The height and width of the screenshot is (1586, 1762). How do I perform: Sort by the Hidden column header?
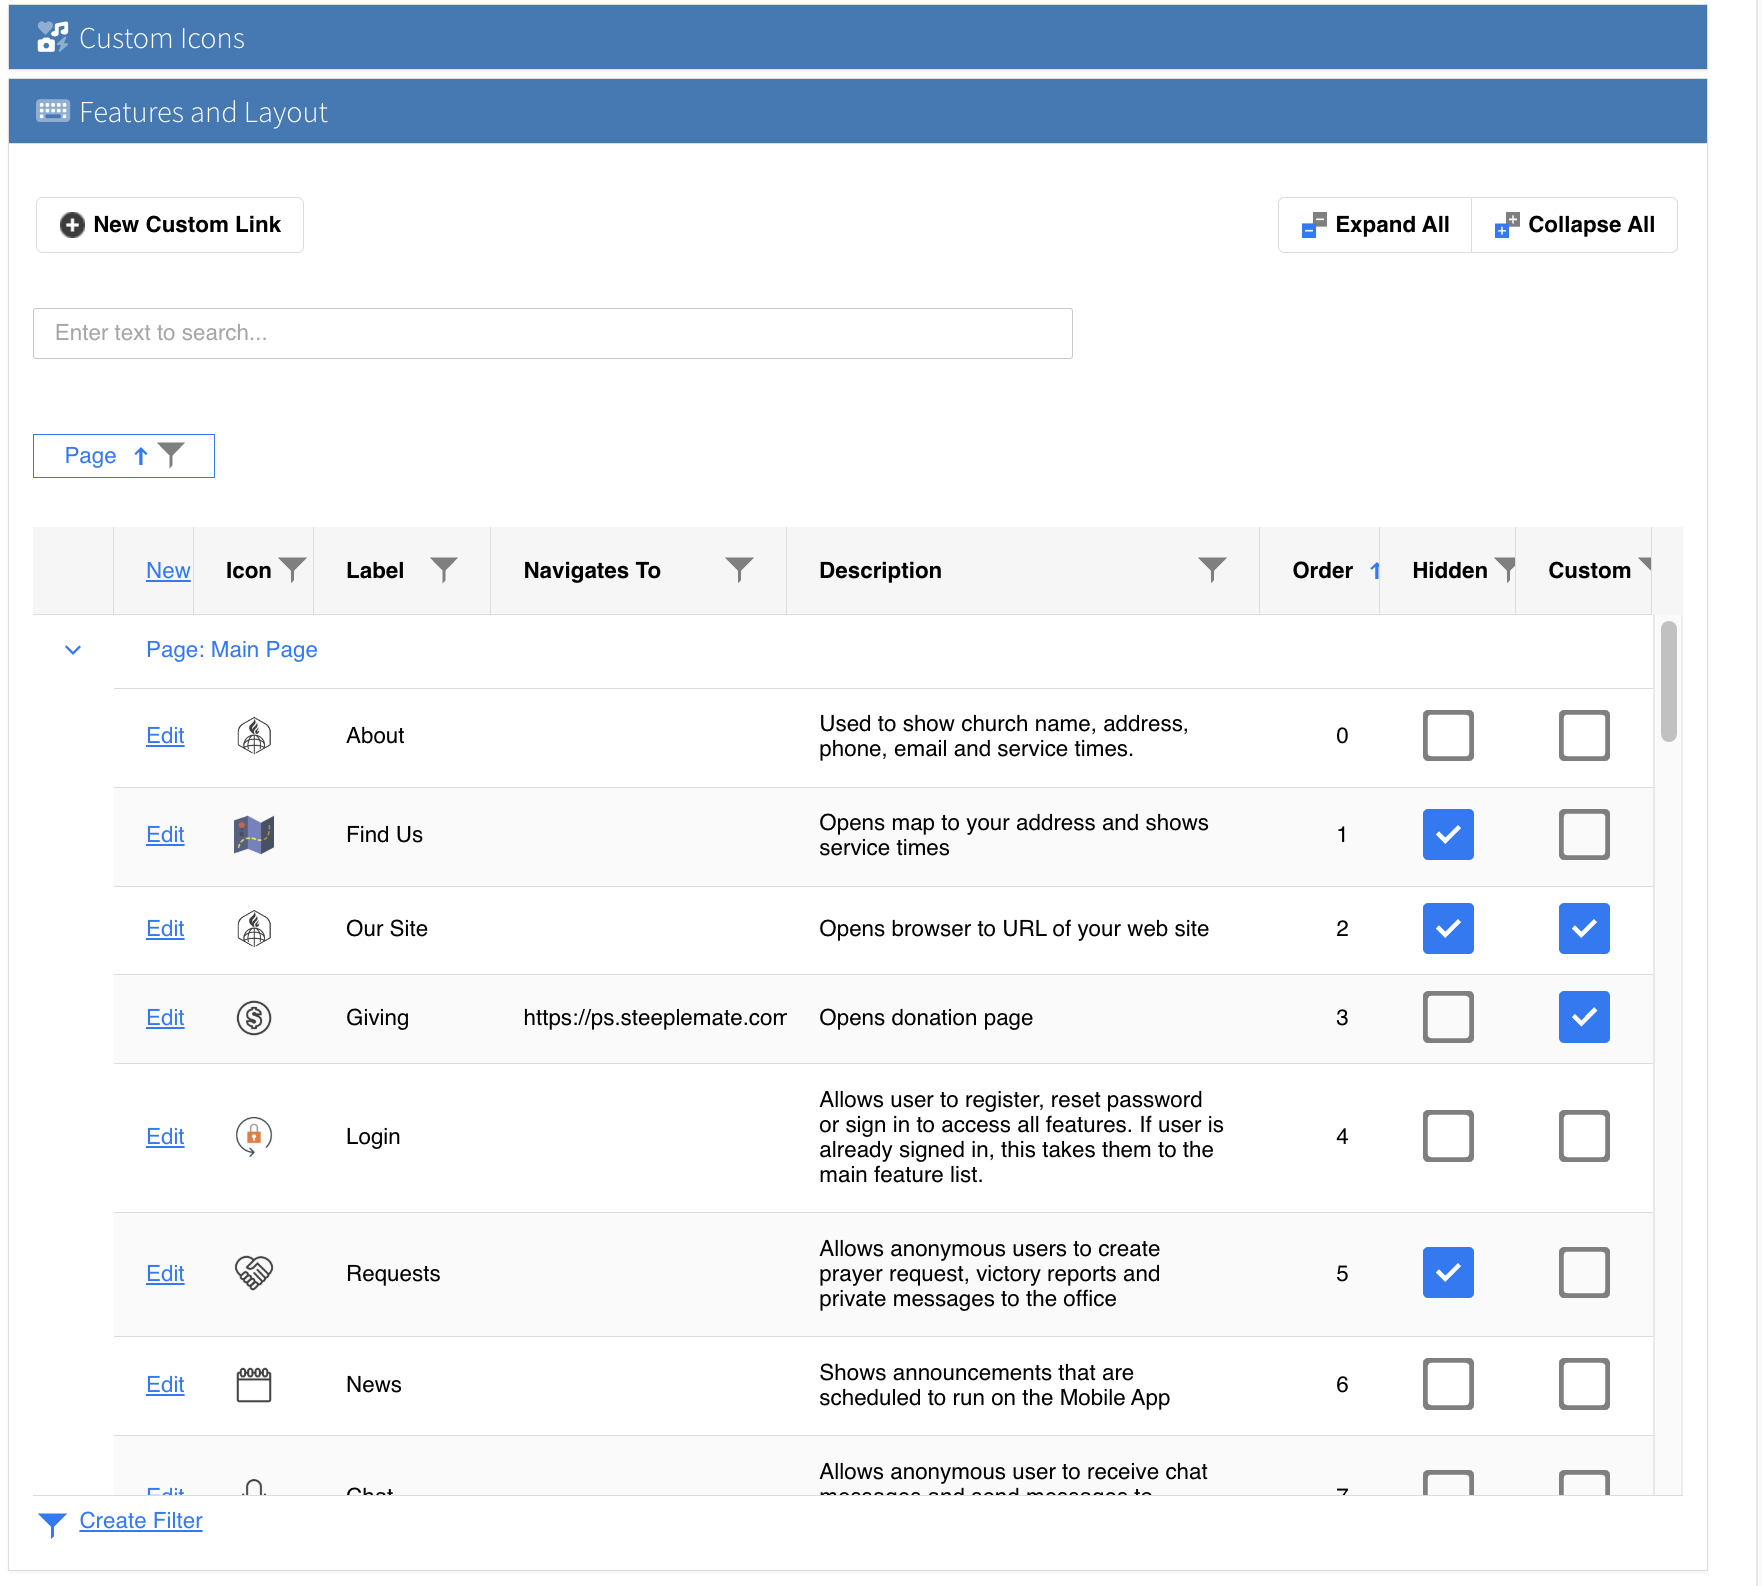tap(1449, 570)
